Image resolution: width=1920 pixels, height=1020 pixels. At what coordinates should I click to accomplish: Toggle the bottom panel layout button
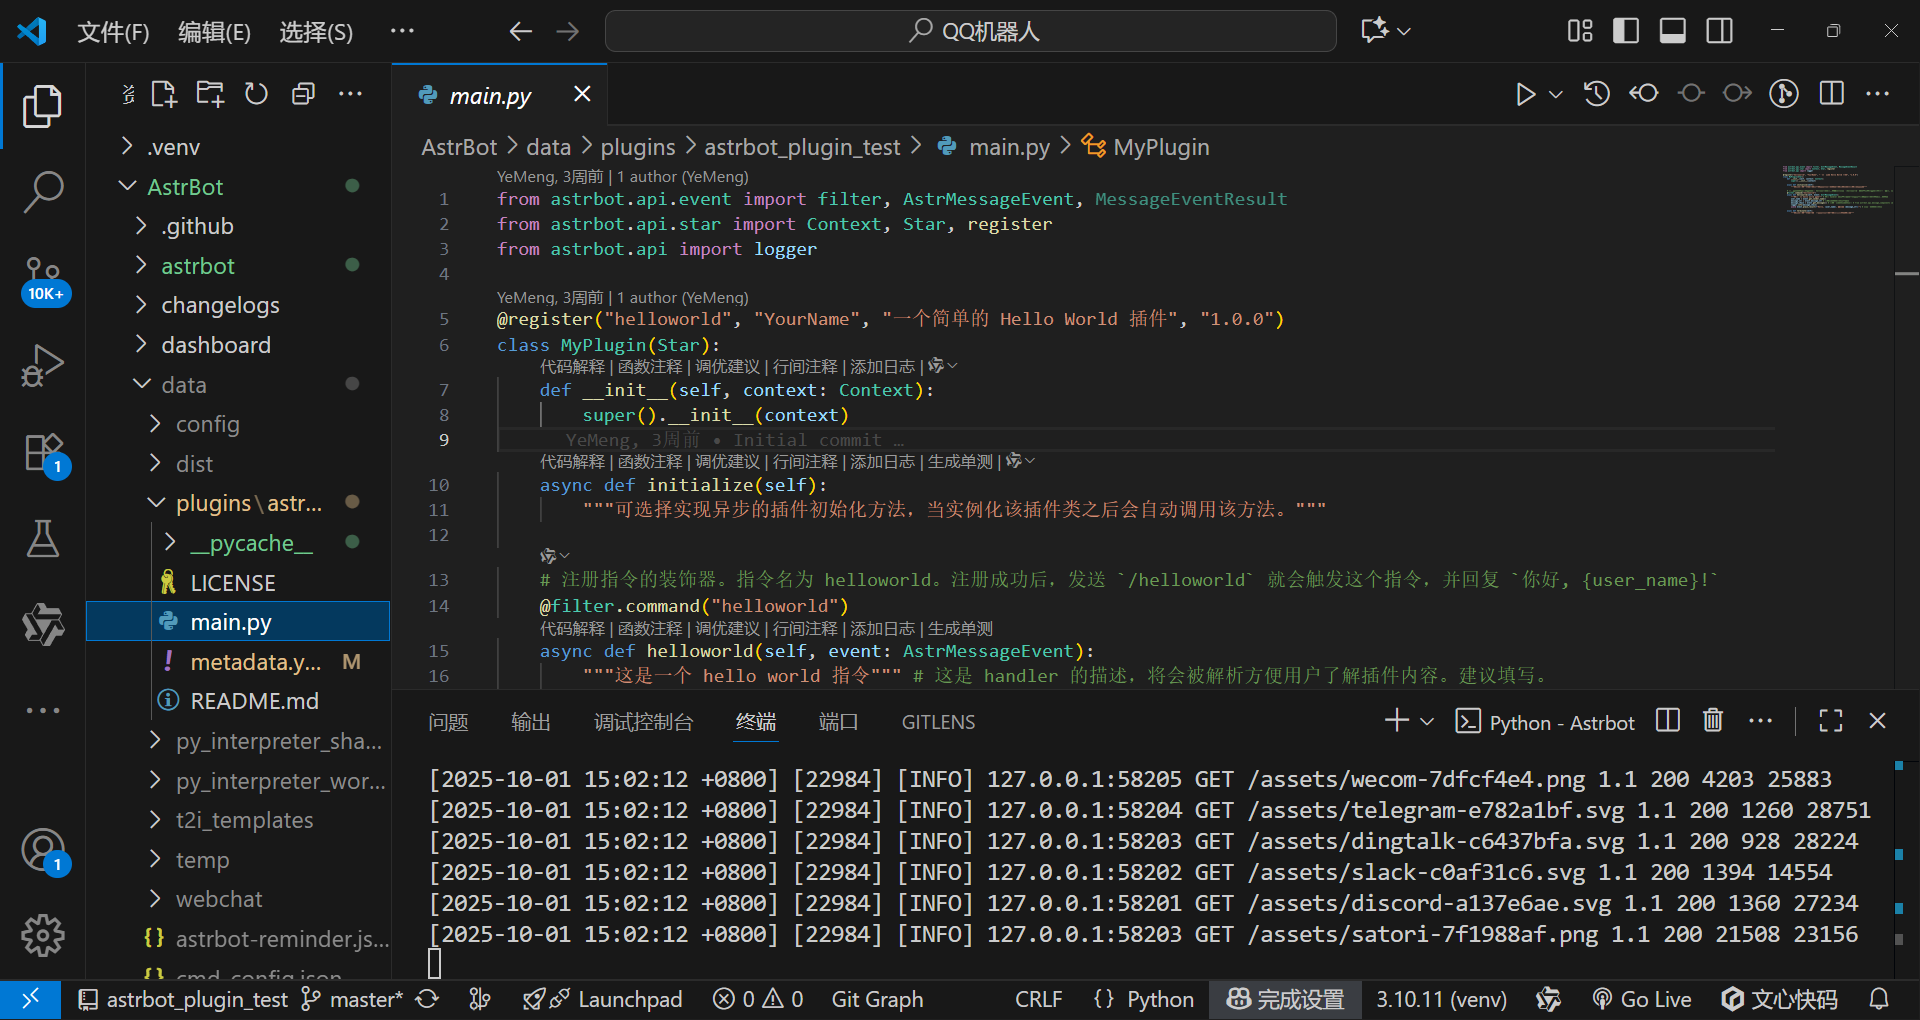(x=1672, y=31)
